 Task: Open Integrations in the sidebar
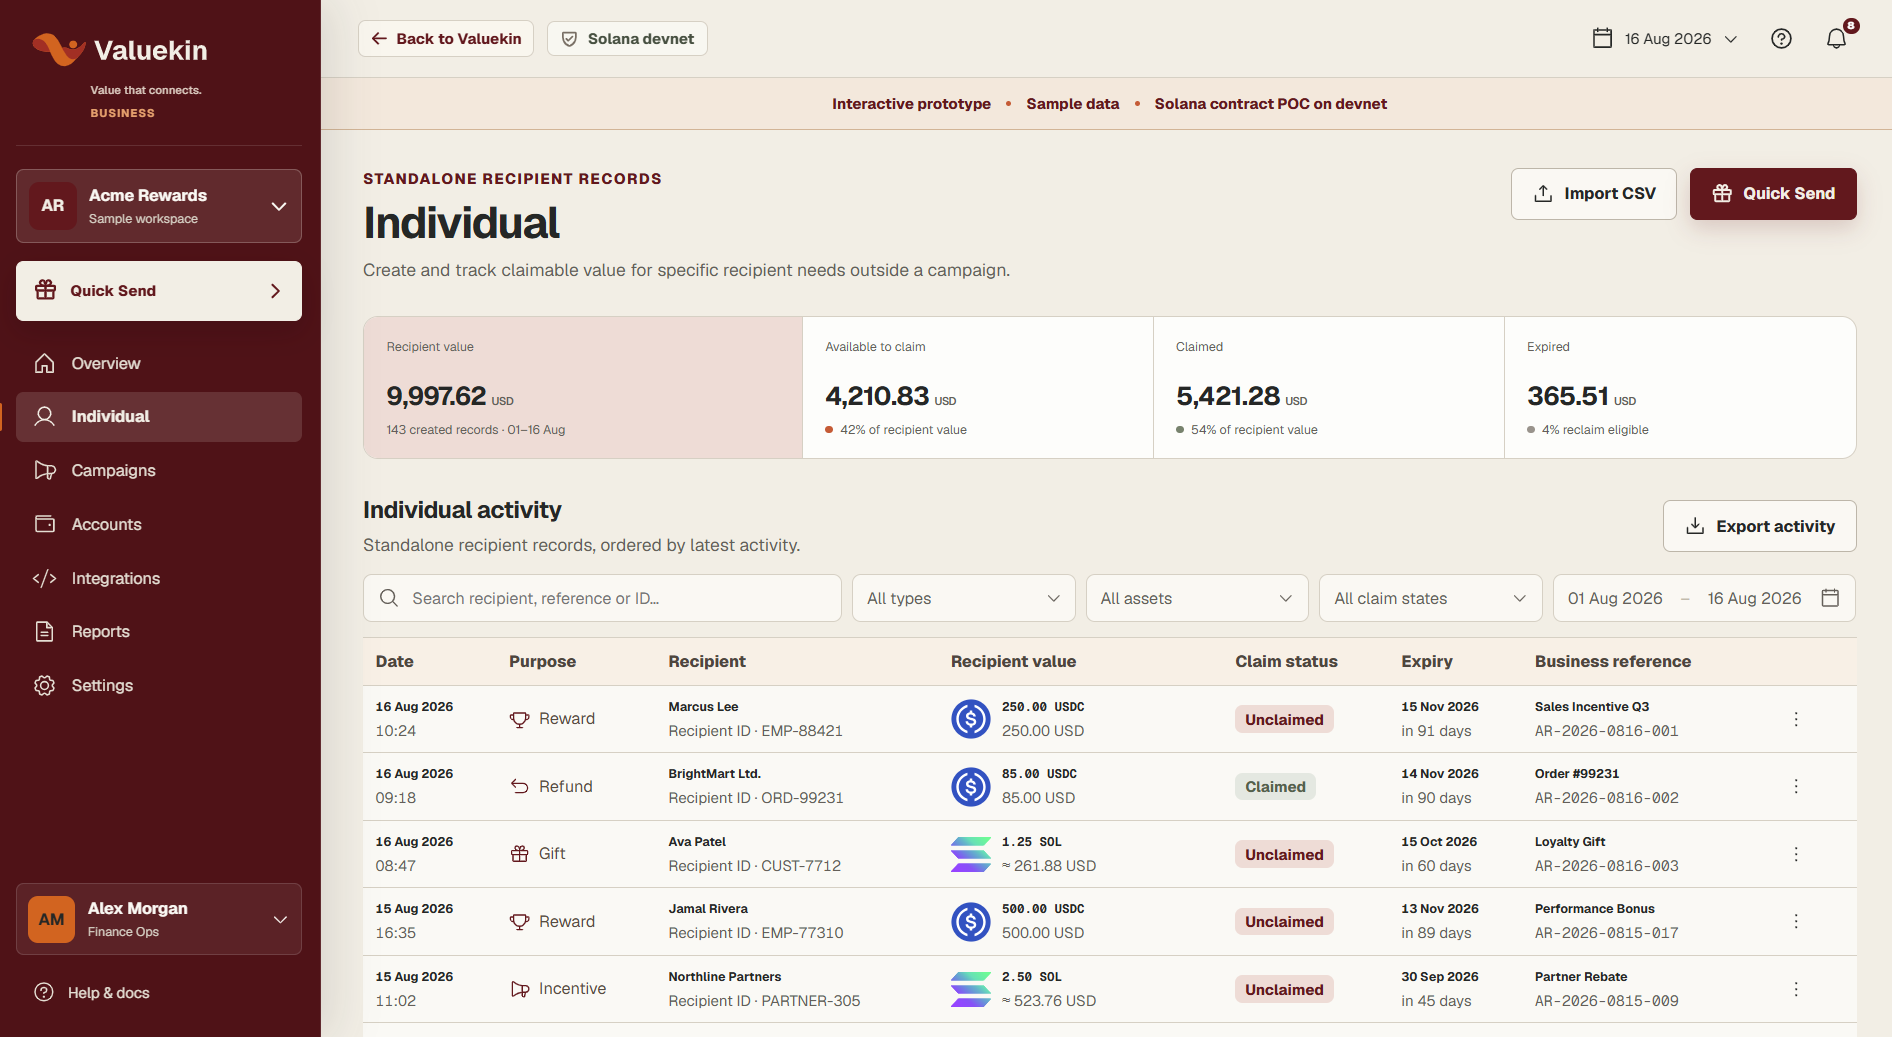(x=159, y=578)
